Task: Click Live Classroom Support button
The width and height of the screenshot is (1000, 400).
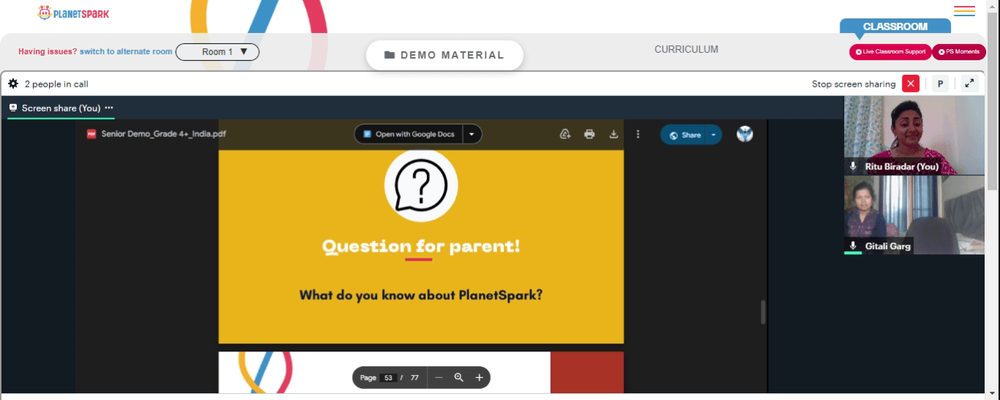Action: [x=890, y=52]
